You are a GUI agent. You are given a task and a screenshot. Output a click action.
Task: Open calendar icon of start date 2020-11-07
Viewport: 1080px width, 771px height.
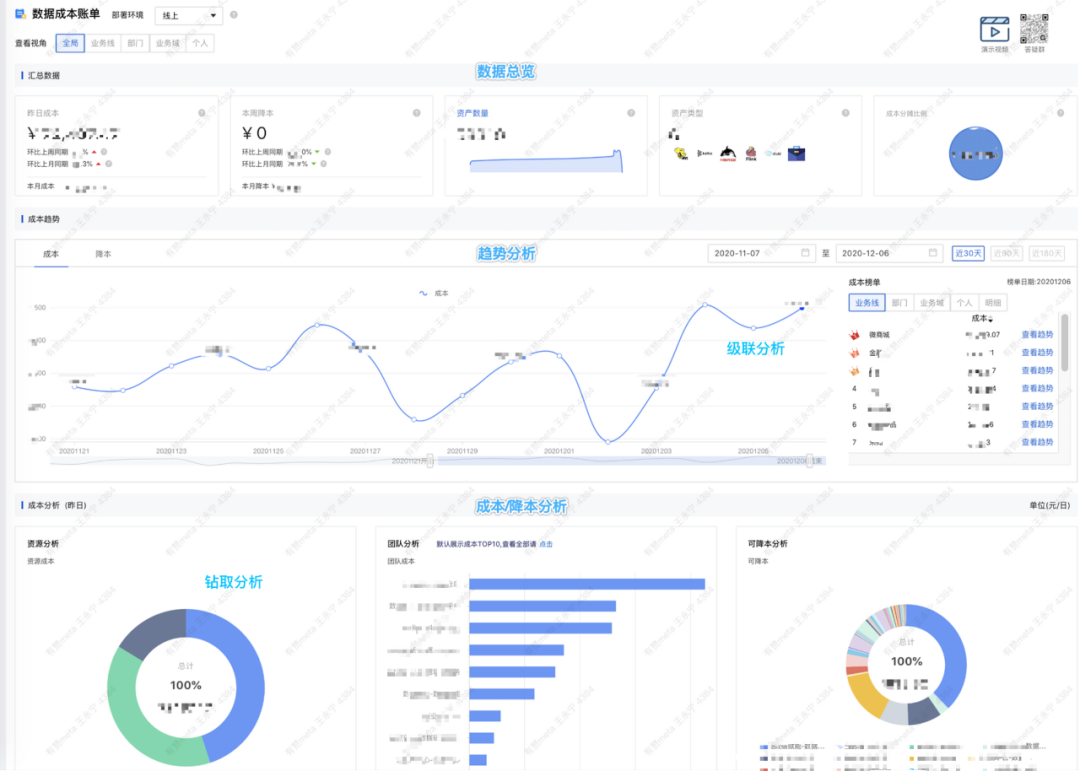point(805,253)
